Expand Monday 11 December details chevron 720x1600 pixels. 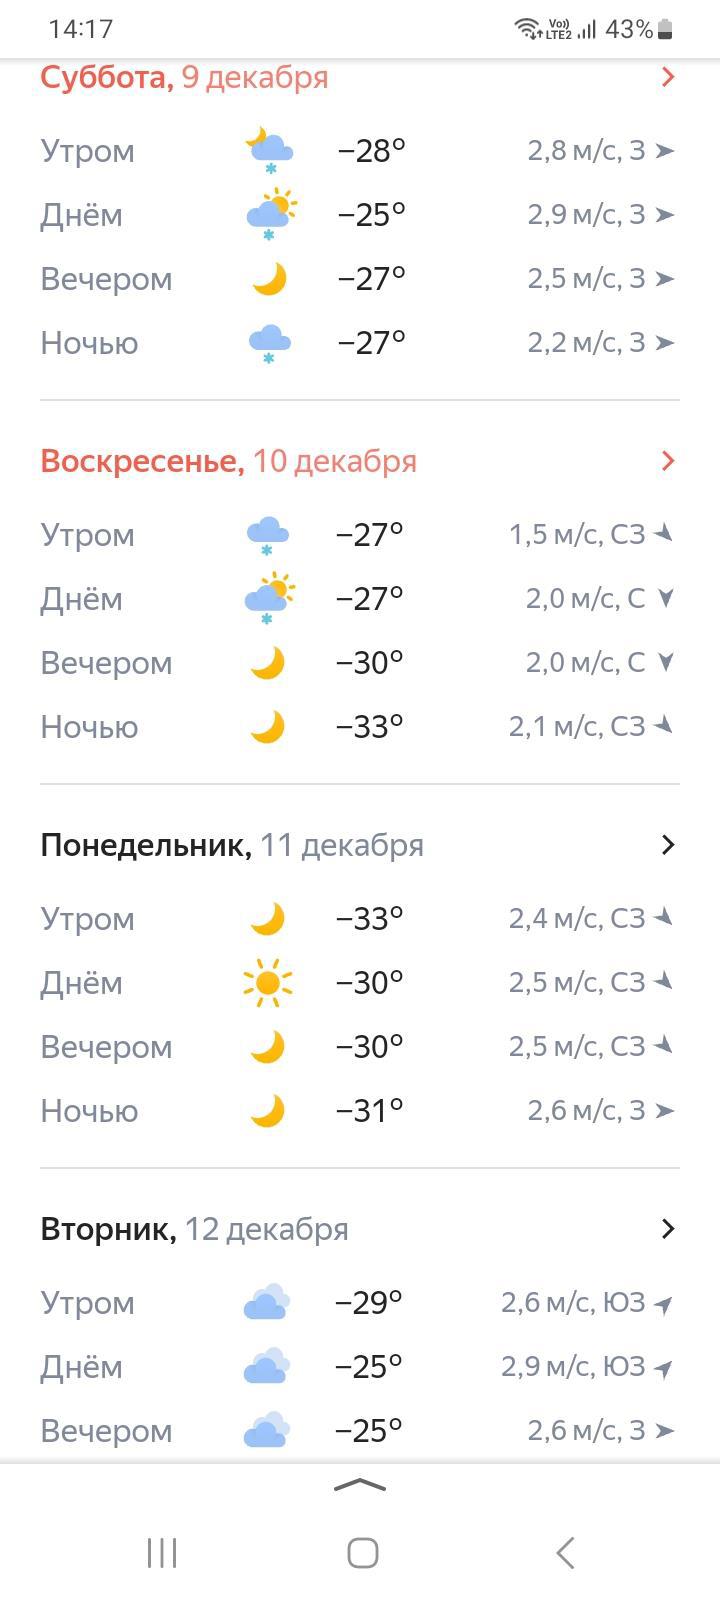668,845
